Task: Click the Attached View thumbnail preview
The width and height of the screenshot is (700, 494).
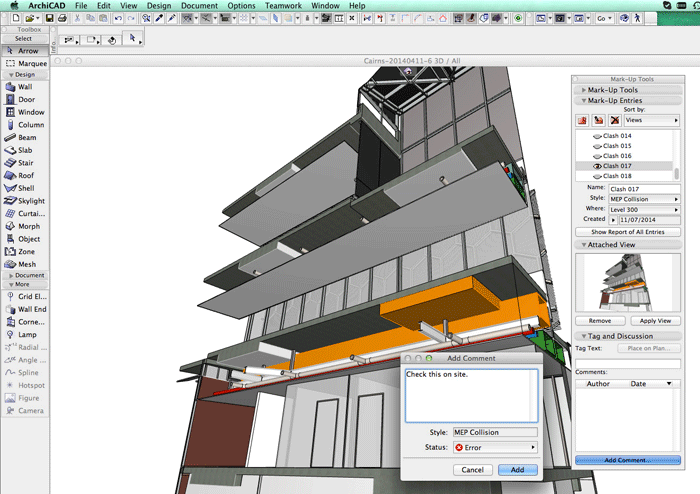Action: (627, 283)
